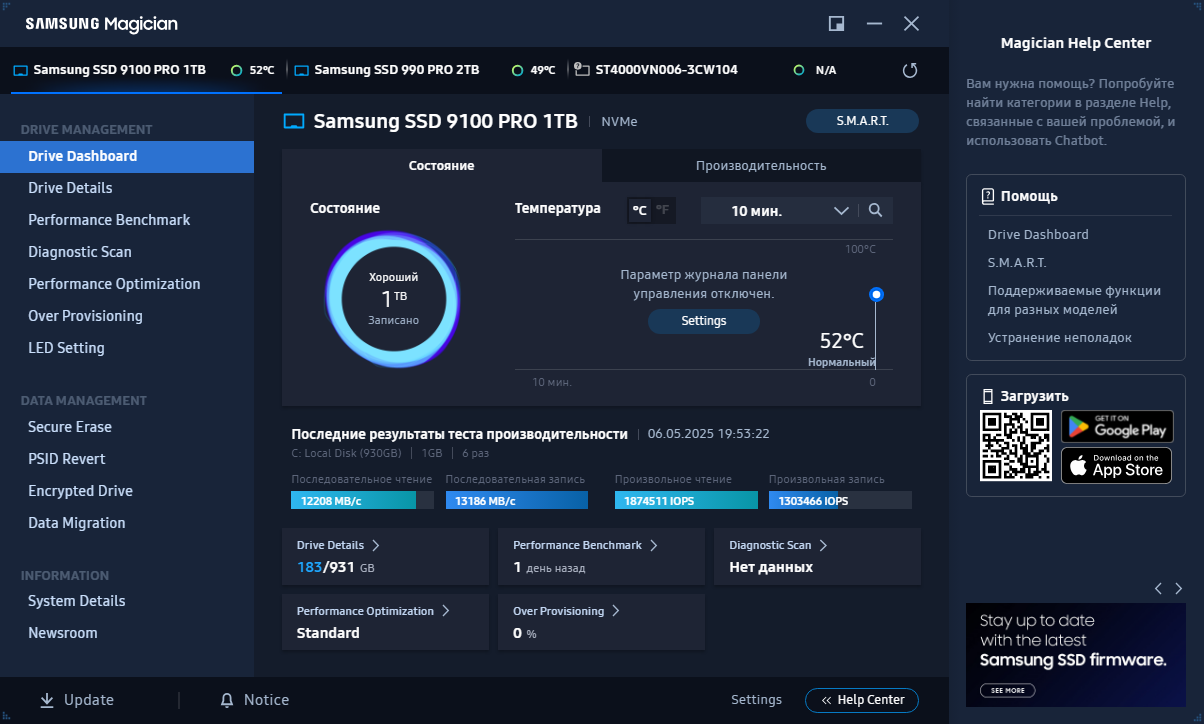Click the refresh drives icon
The image size is (1204, 724).
tap(909, 70)
